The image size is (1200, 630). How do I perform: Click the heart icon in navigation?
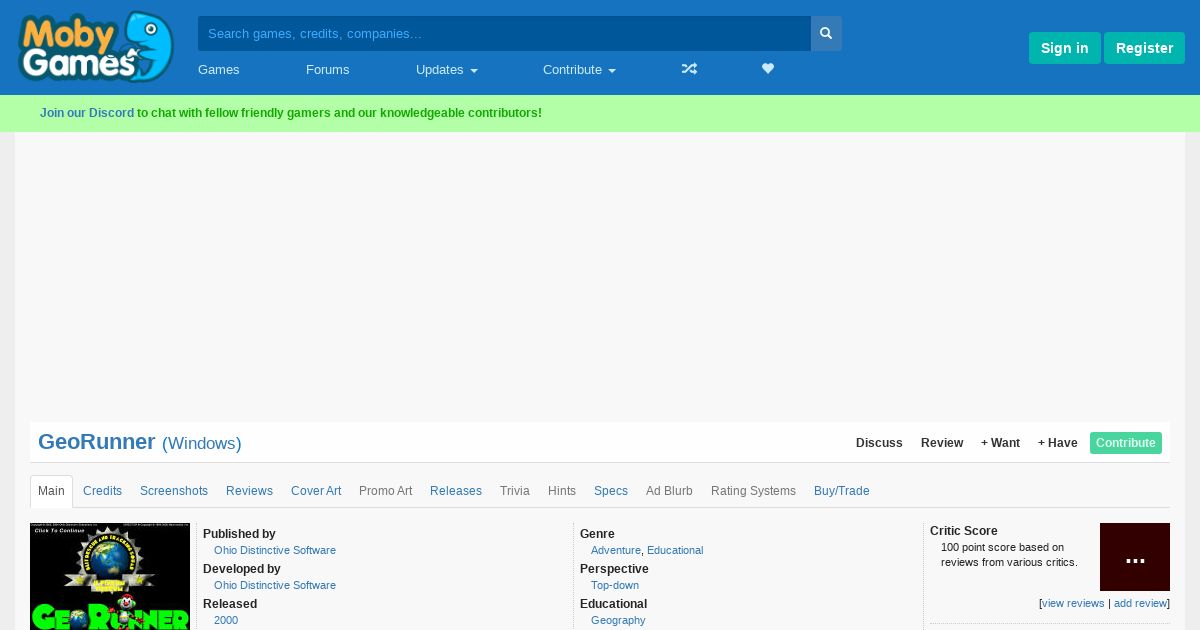[x=768, y=69]
